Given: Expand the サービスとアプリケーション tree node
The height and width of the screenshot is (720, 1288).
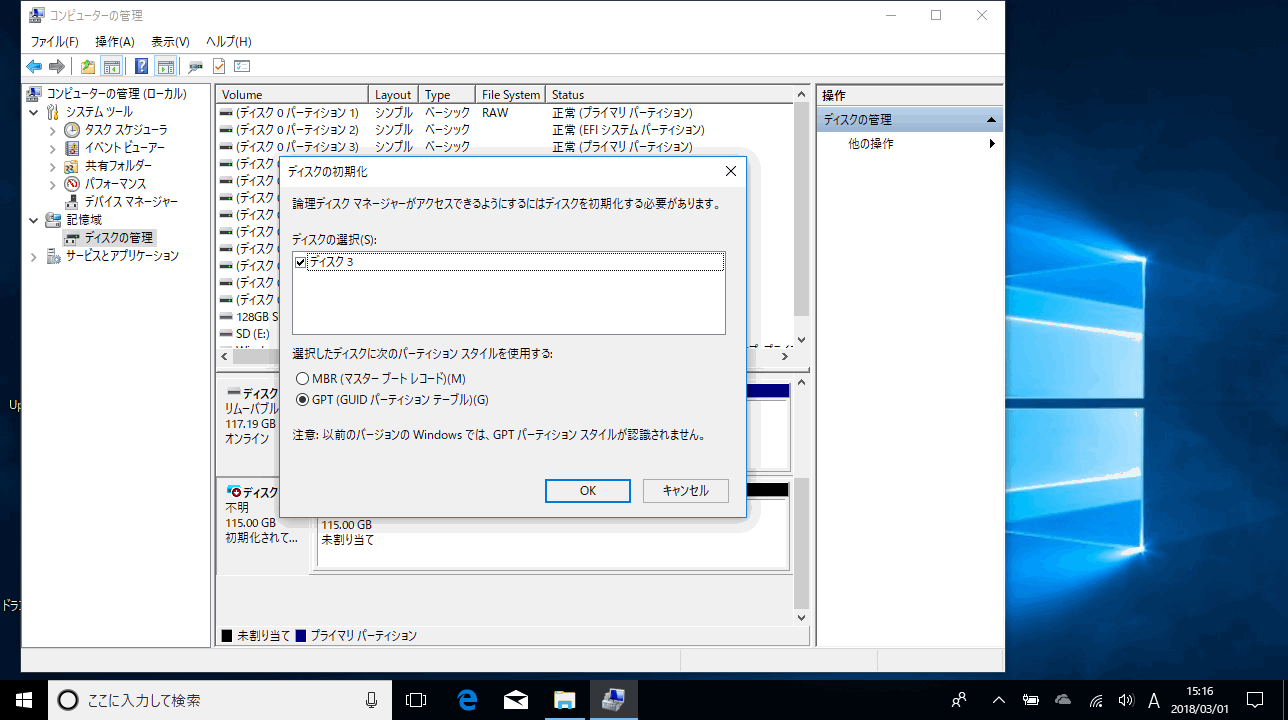Looking at the screenshot, I should (35, 256).
